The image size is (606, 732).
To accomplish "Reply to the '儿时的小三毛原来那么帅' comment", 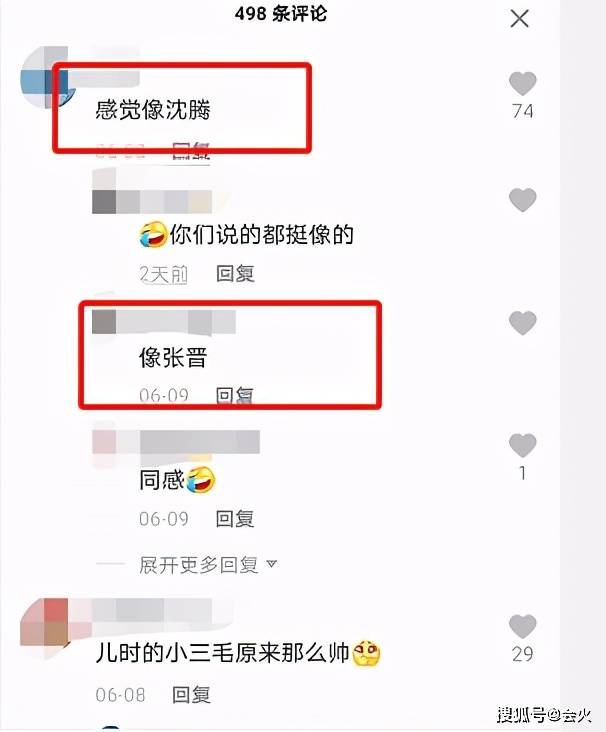I will pyautogui.click(x=191, y=695).
